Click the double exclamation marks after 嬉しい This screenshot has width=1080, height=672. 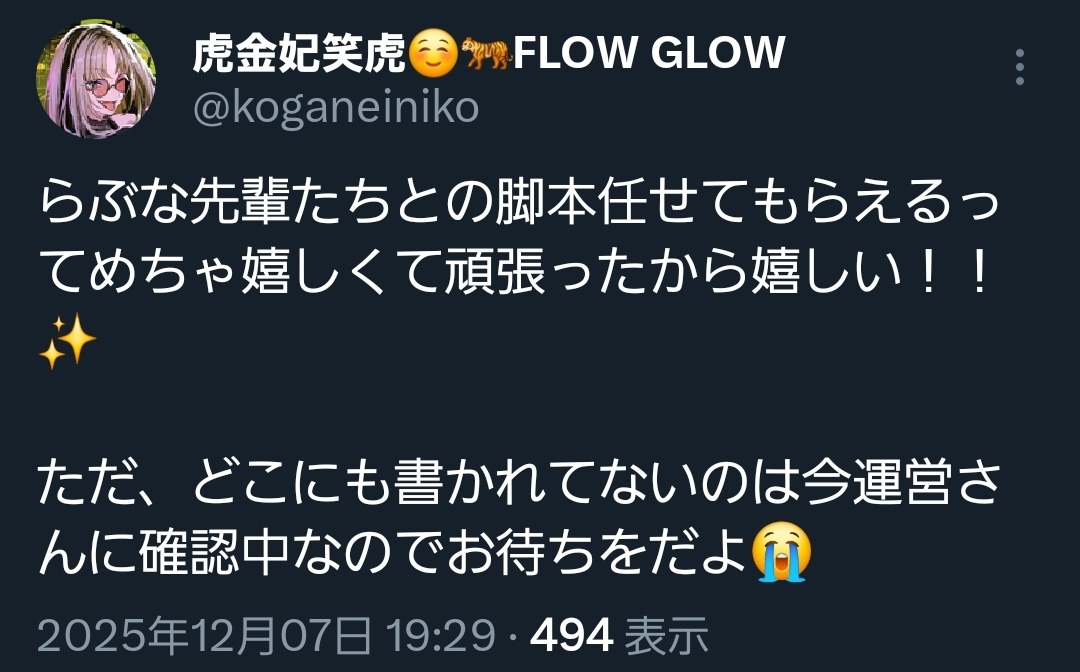(x=953, y=273)
